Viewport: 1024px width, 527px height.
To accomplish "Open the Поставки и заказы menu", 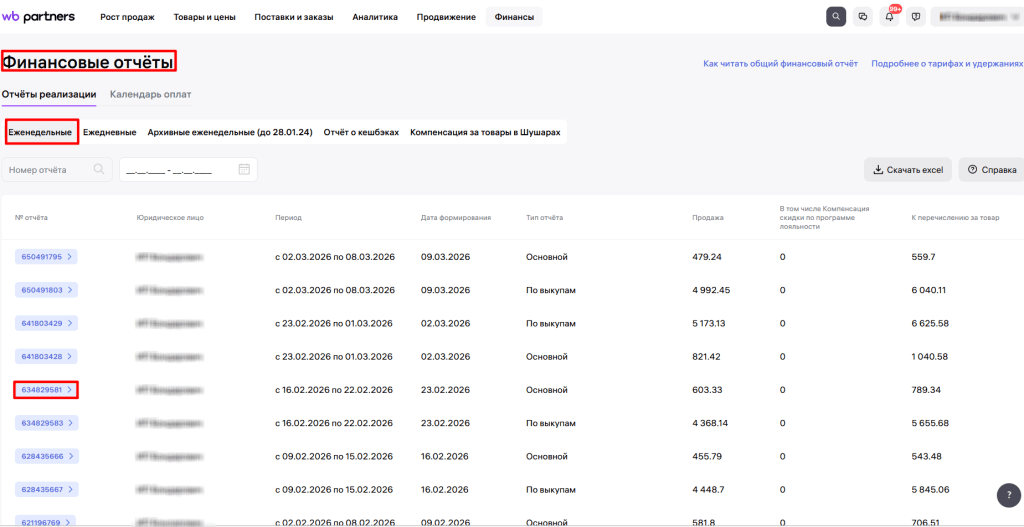I will coord(294,17).
